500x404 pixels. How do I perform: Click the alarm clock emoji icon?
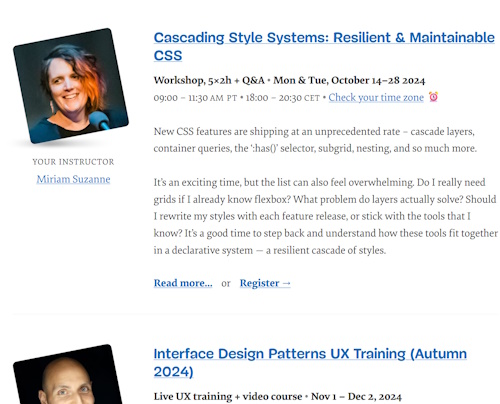pyautogui.click(x=433, y=97)
